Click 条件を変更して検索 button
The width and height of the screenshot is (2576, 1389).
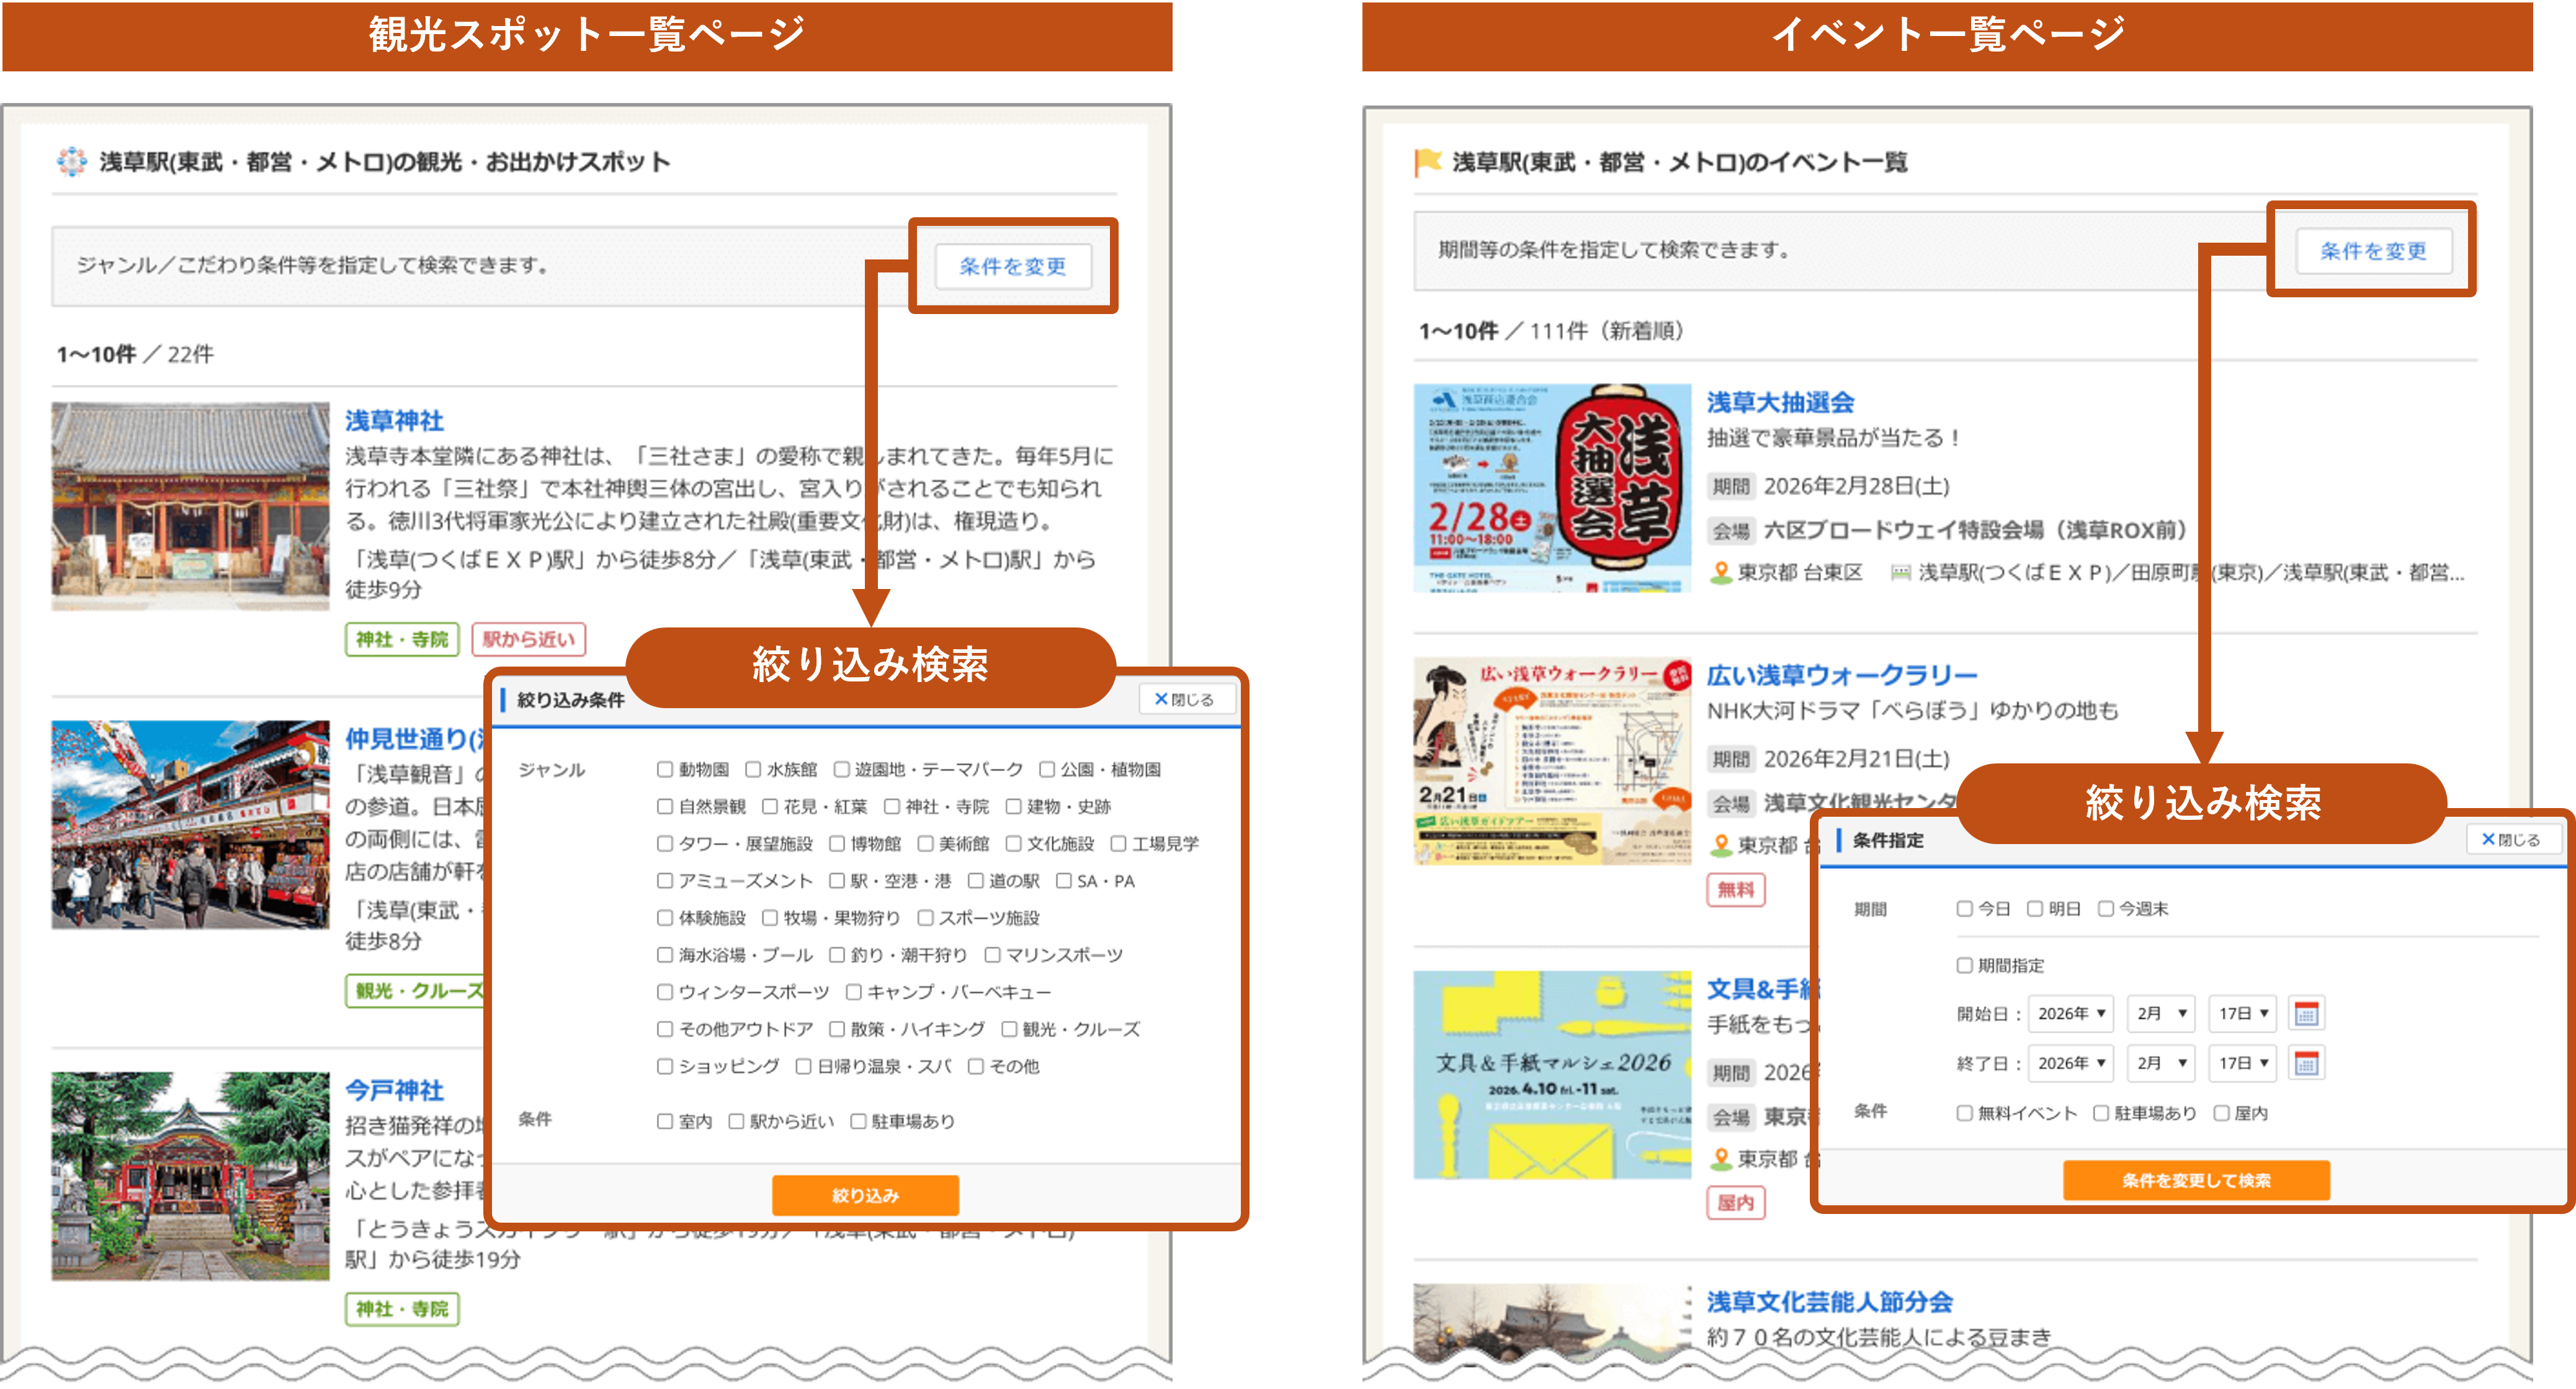(x=2196, y=1180)
